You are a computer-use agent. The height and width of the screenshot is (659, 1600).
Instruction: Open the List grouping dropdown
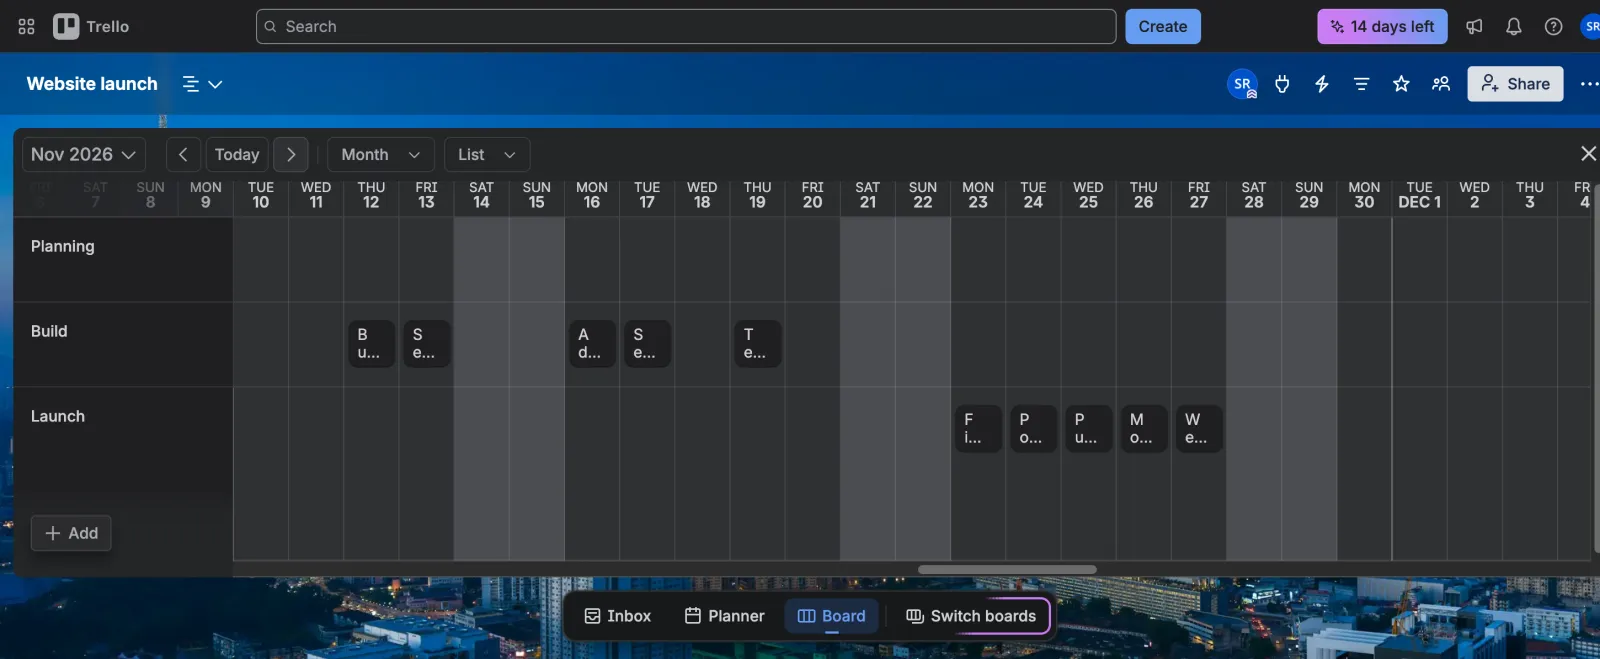pos(487,154)
